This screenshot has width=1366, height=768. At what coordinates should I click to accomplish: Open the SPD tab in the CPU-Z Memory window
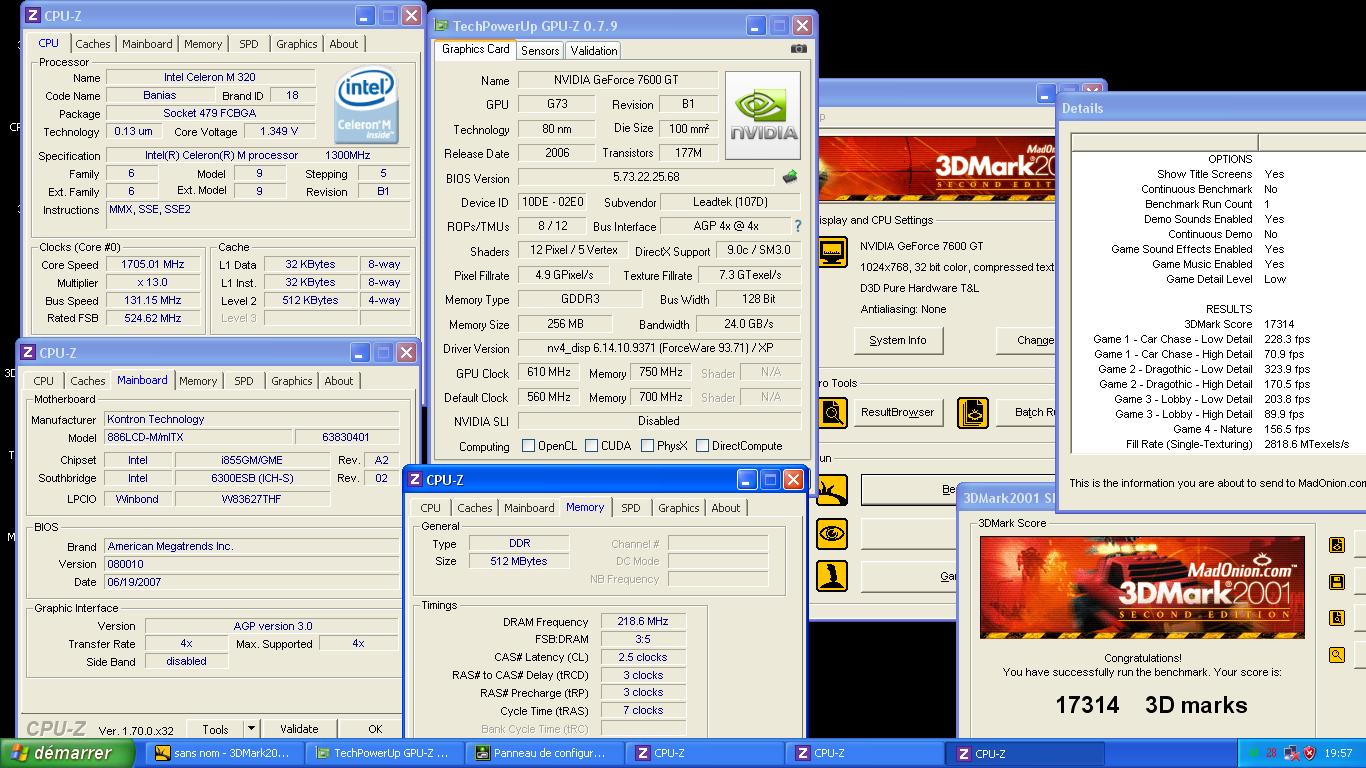tap(631, 508)
